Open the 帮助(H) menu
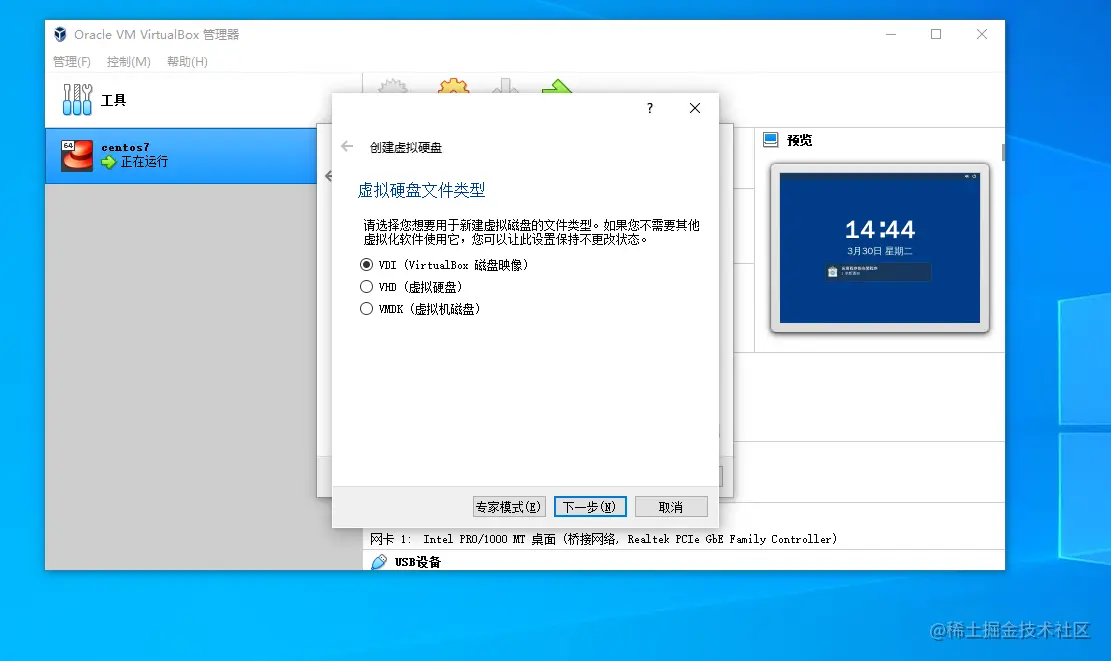 [185, 61]
